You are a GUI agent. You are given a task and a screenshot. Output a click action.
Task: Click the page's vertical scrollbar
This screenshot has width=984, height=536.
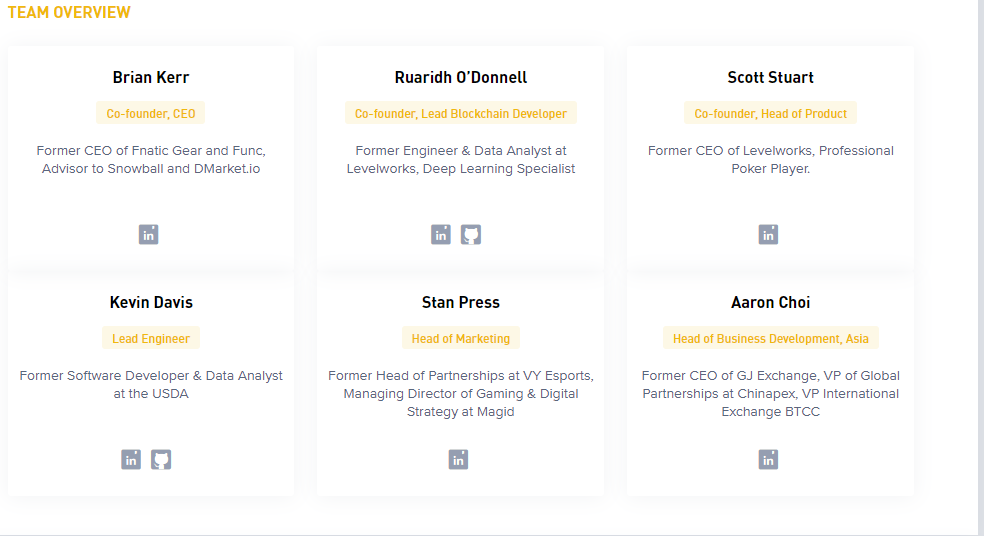tap(980, 267)
